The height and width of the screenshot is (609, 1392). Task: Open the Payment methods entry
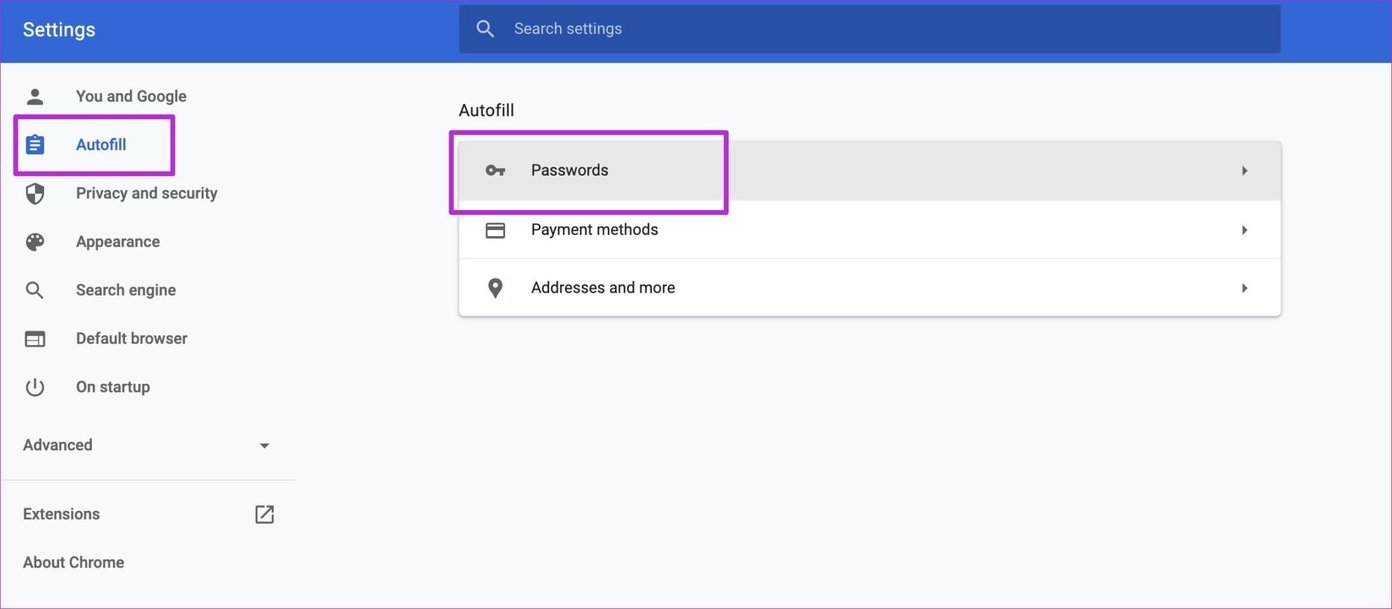coord(869,230)
